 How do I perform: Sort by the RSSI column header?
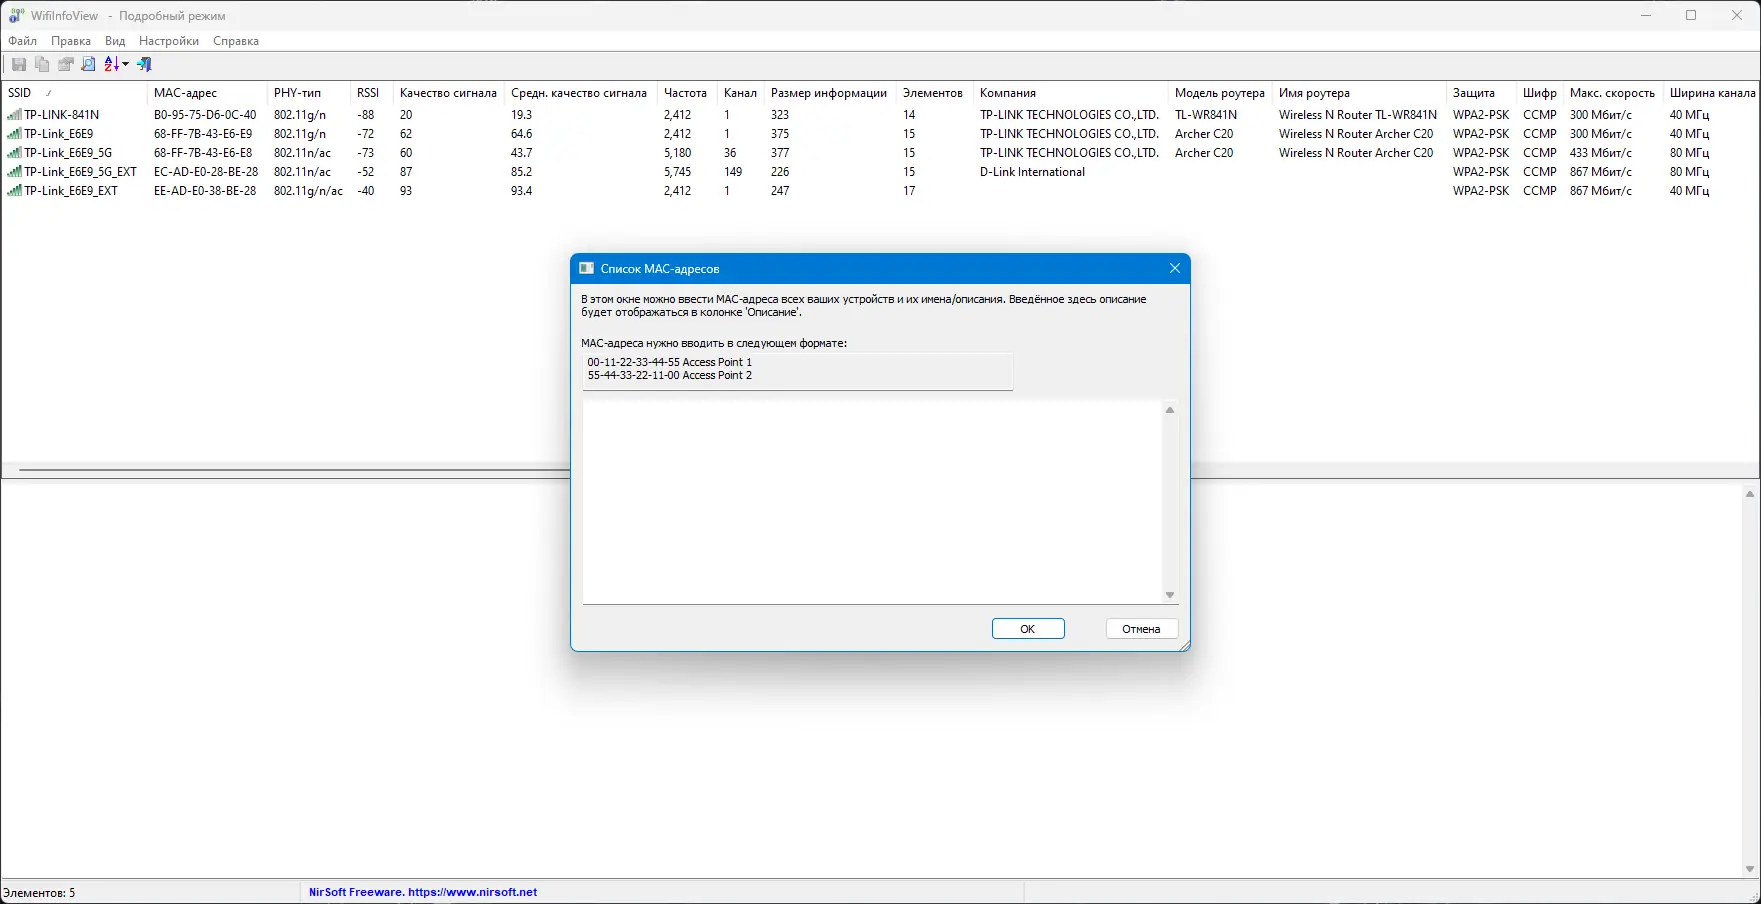[372, 93]
